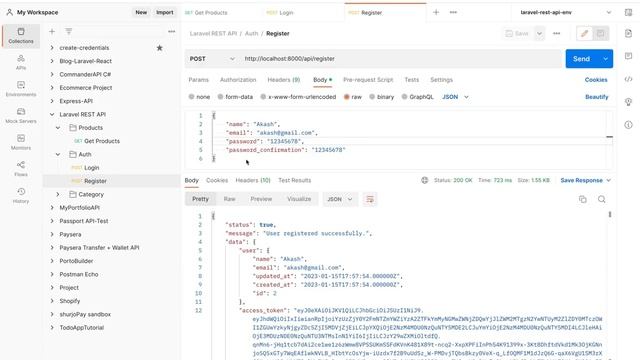Open the Collections sidebar panel
This screenshot has width=640, height=360.
21,36
